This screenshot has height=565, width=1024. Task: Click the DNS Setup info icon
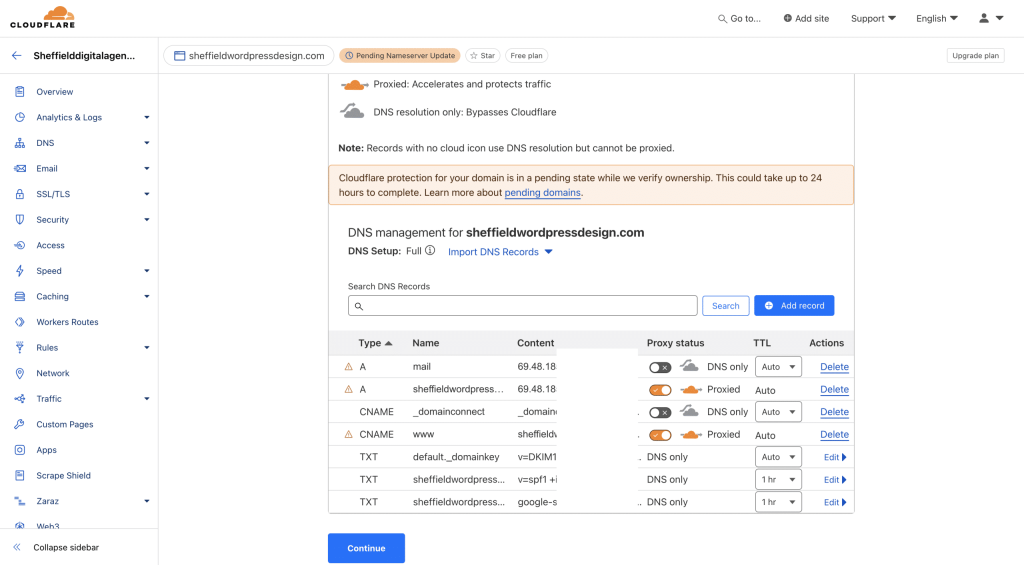(430, 250)
